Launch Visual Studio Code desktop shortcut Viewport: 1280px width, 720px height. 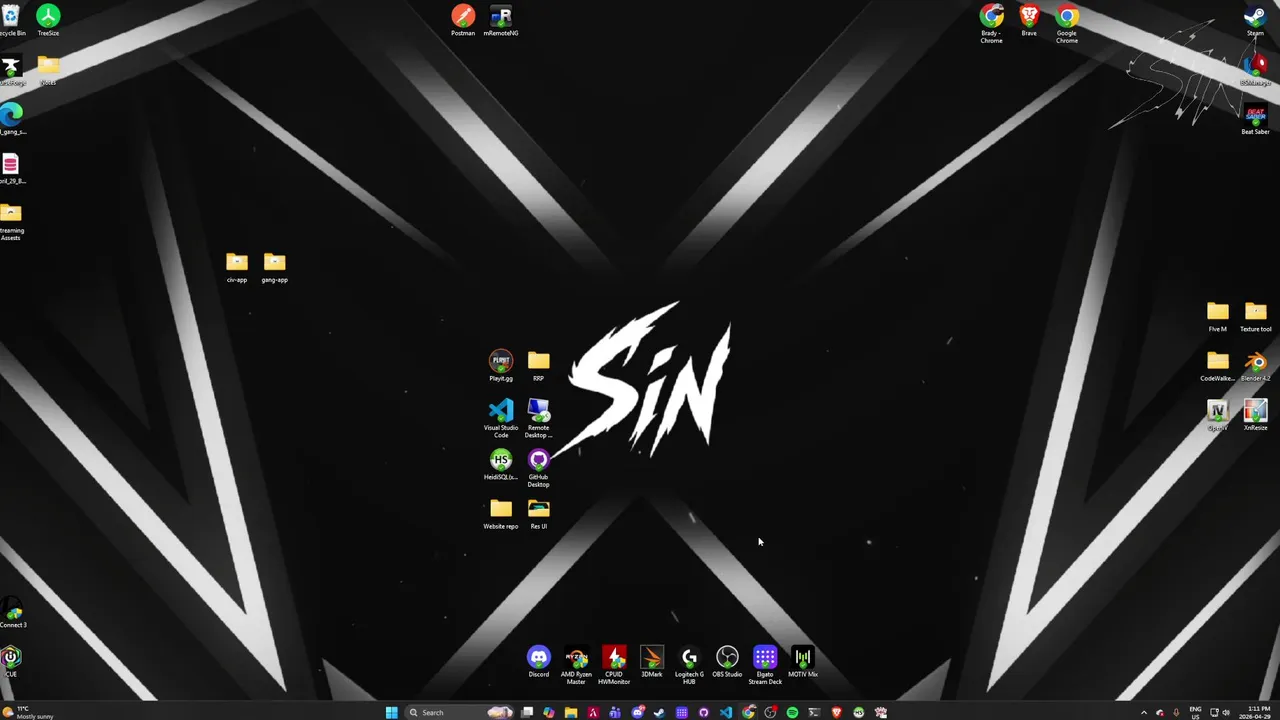point(501,418)
